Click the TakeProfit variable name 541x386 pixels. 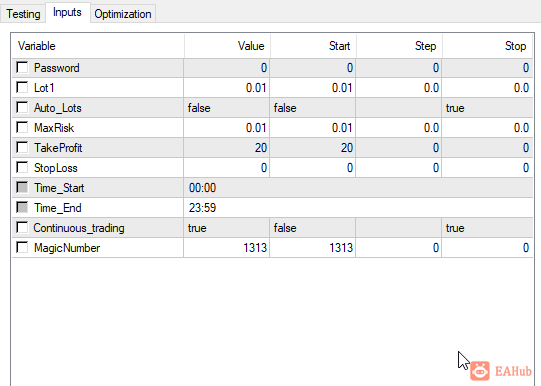click(58, 148)
